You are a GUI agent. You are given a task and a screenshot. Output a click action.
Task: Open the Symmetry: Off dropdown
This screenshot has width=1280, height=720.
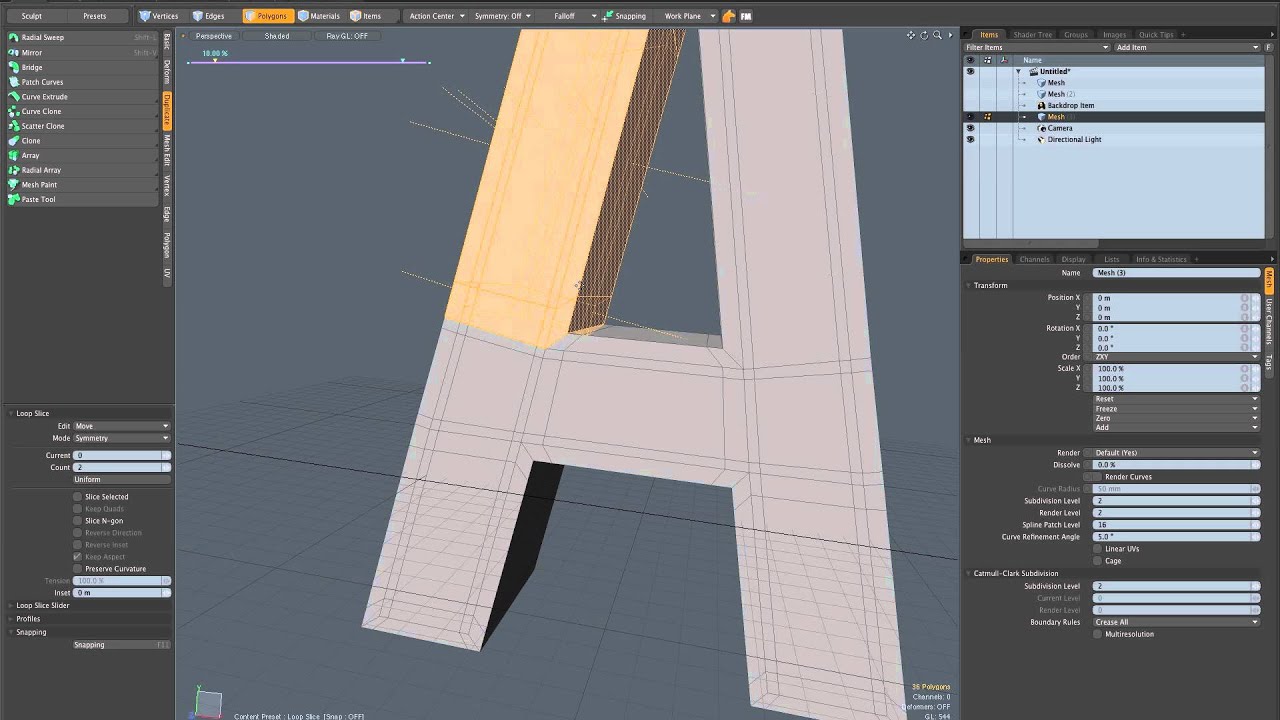pos(503,16)
